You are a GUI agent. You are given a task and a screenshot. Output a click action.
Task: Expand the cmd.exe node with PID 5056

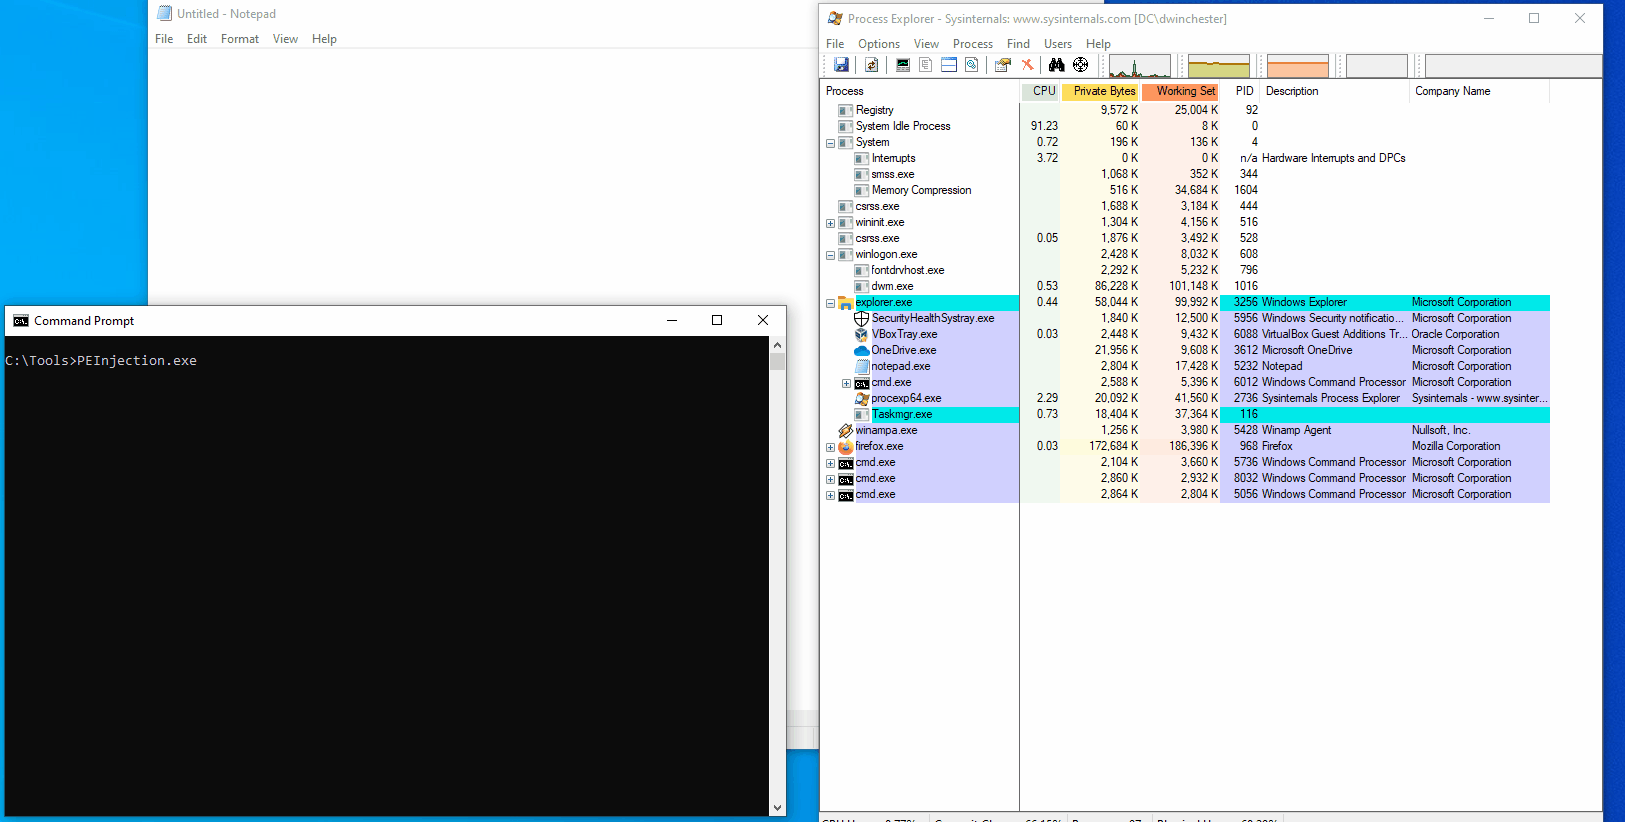pos(830,495)
